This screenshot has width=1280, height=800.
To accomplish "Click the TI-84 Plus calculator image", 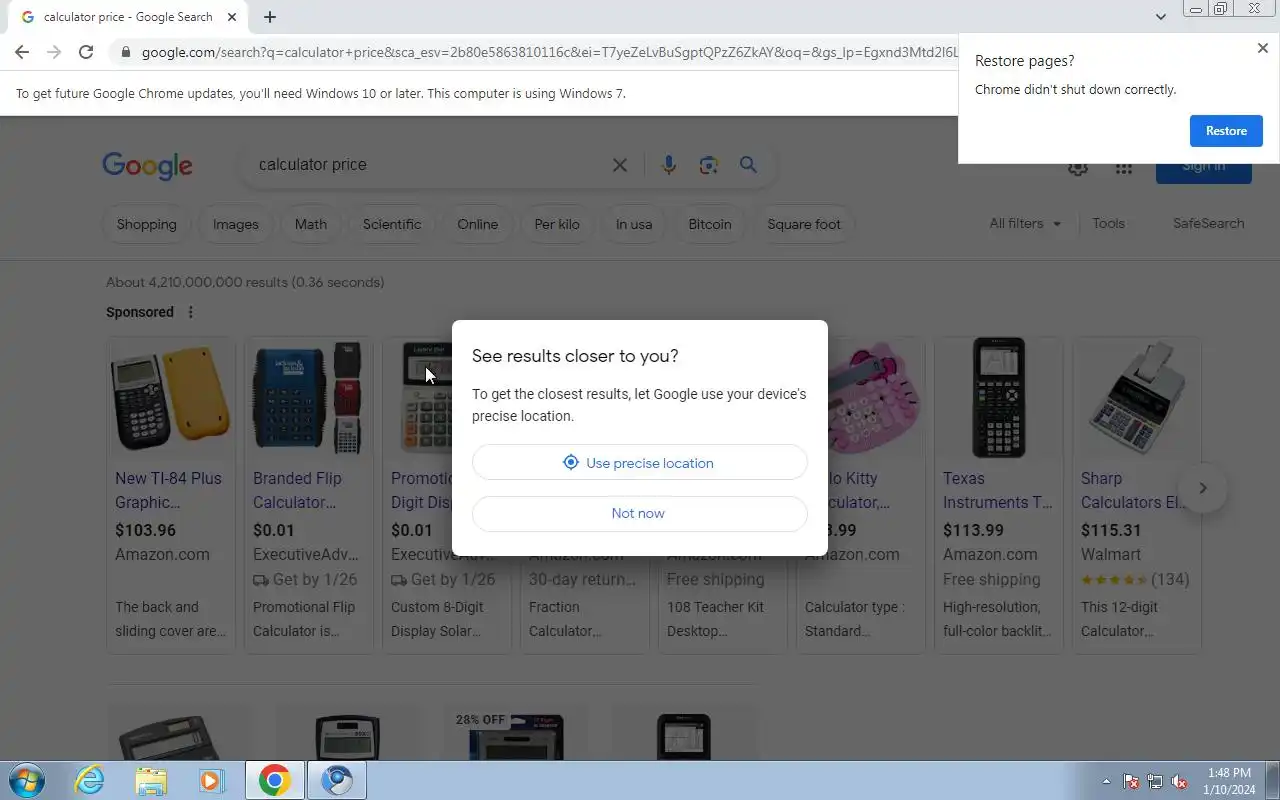I will coord(171,398).
